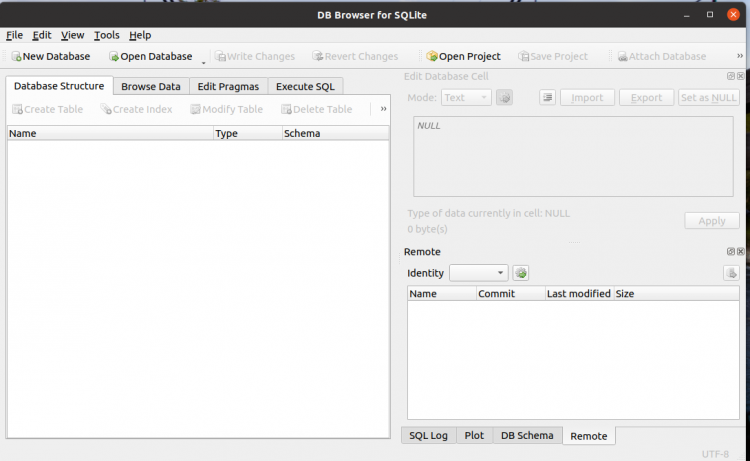Click the Delete Table button
Screen dimensions: 750x461
(317, 109)
